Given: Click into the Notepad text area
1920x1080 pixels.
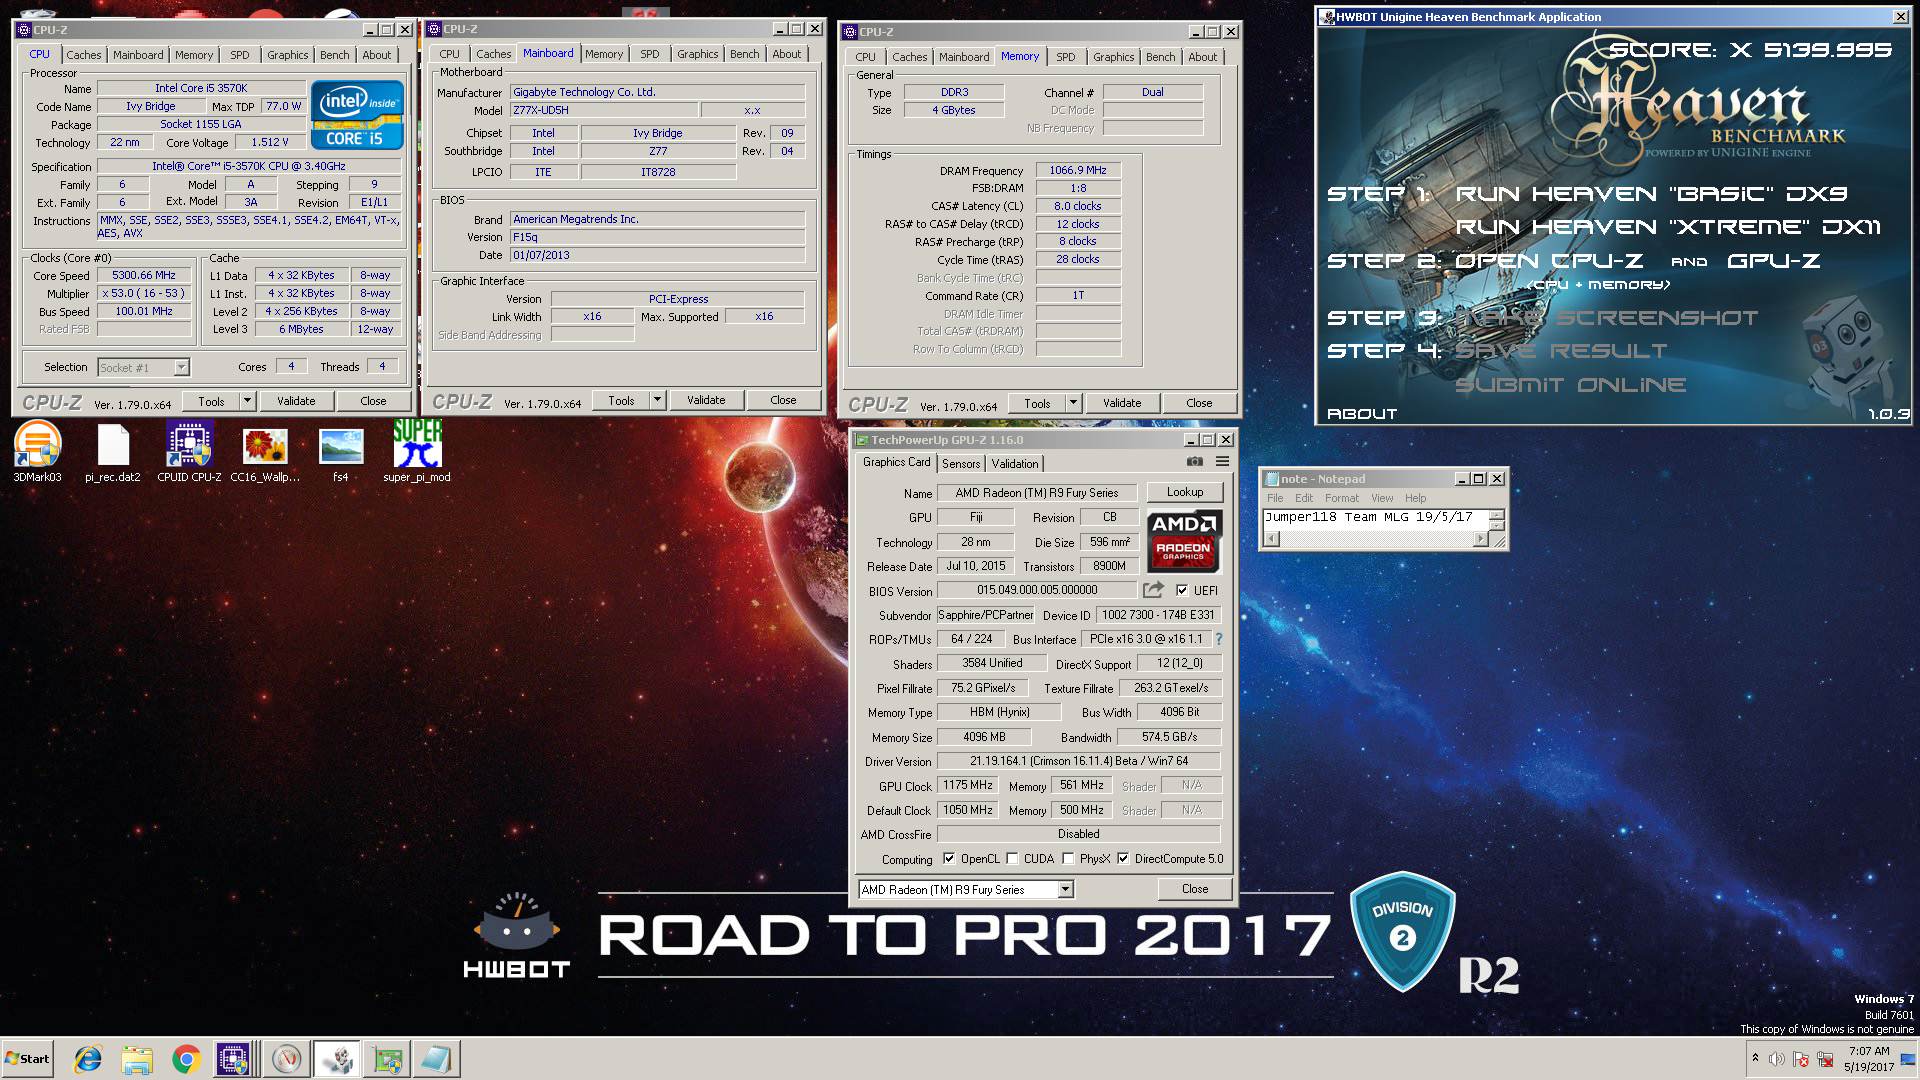Looking at the screenshot, I should (1376, 519).
